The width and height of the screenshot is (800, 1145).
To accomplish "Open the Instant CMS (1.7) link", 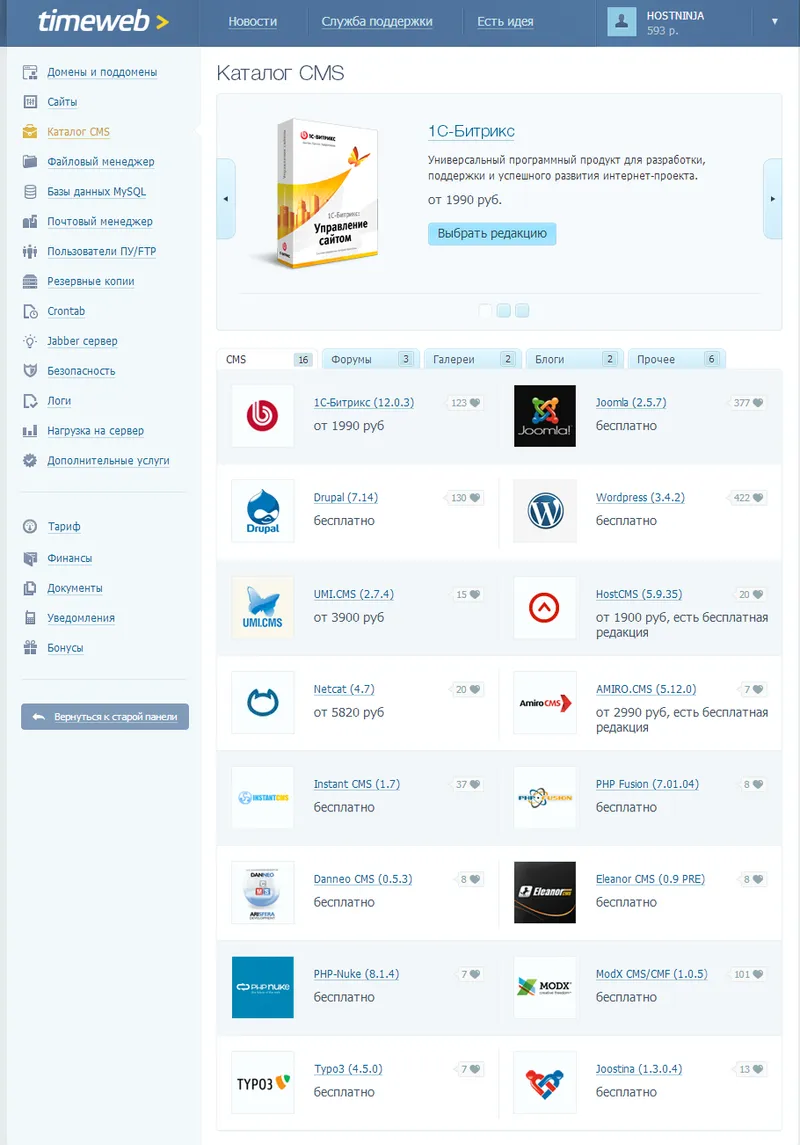I will pos(357,784).
